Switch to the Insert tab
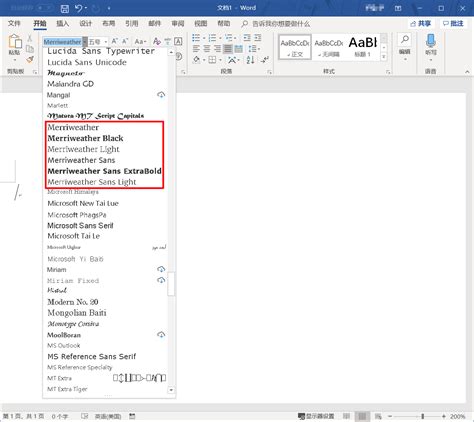The image size is (474, 422). tap(62, 23)
